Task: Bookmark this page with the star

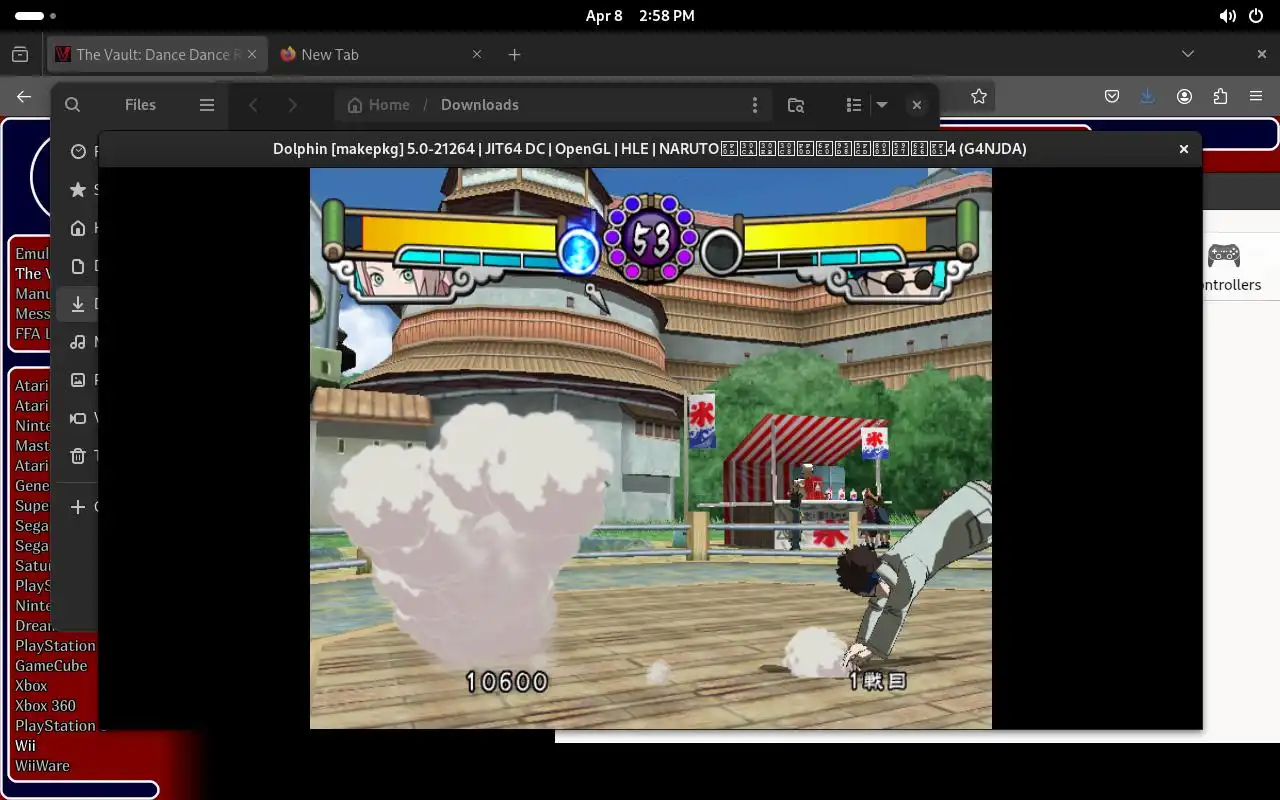Action: pos(979,97)
